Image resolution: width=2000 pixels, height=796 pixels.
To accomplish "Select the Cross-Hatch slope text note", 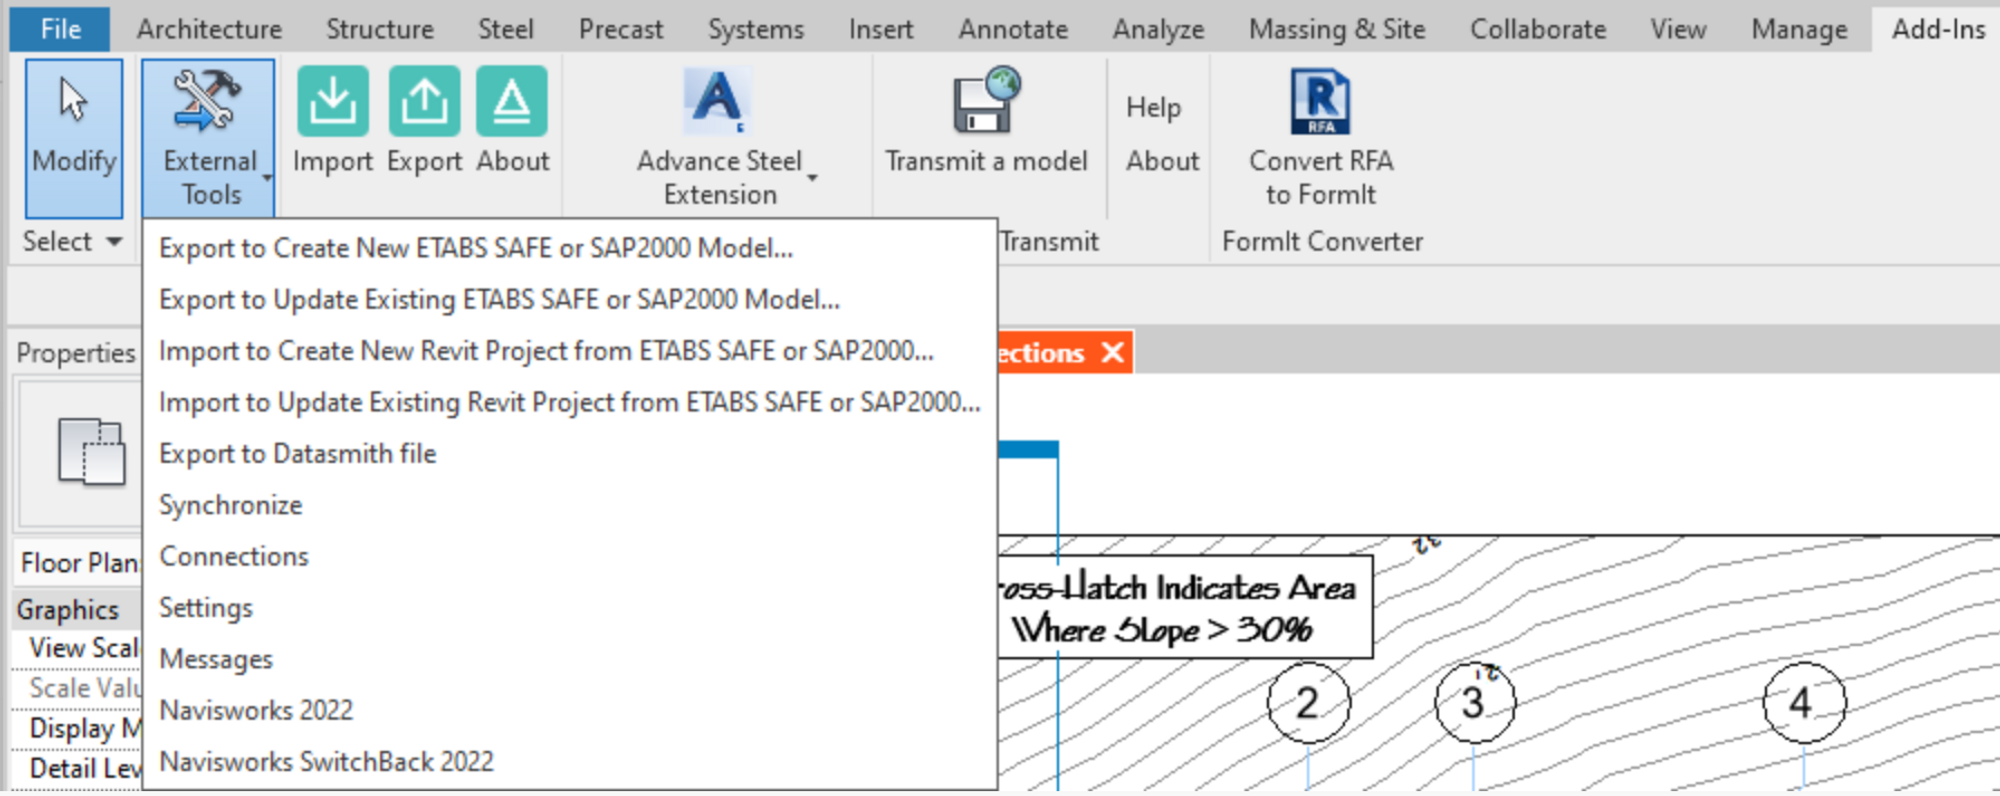I will coord(1185,608).
